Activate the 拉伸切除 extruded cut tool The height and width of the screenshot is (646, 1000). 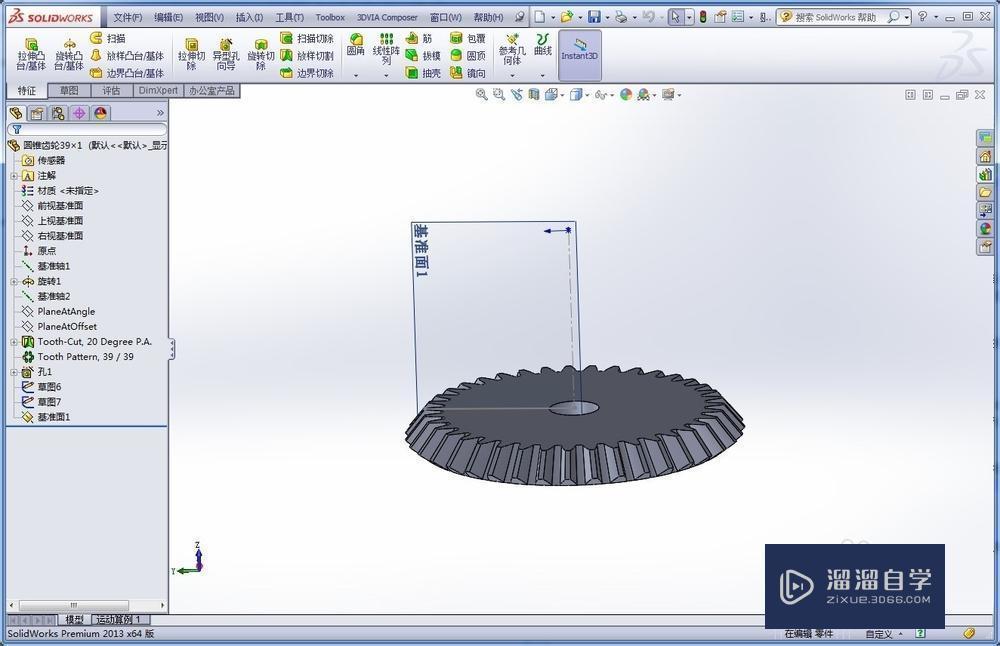(x=191, y=55)
